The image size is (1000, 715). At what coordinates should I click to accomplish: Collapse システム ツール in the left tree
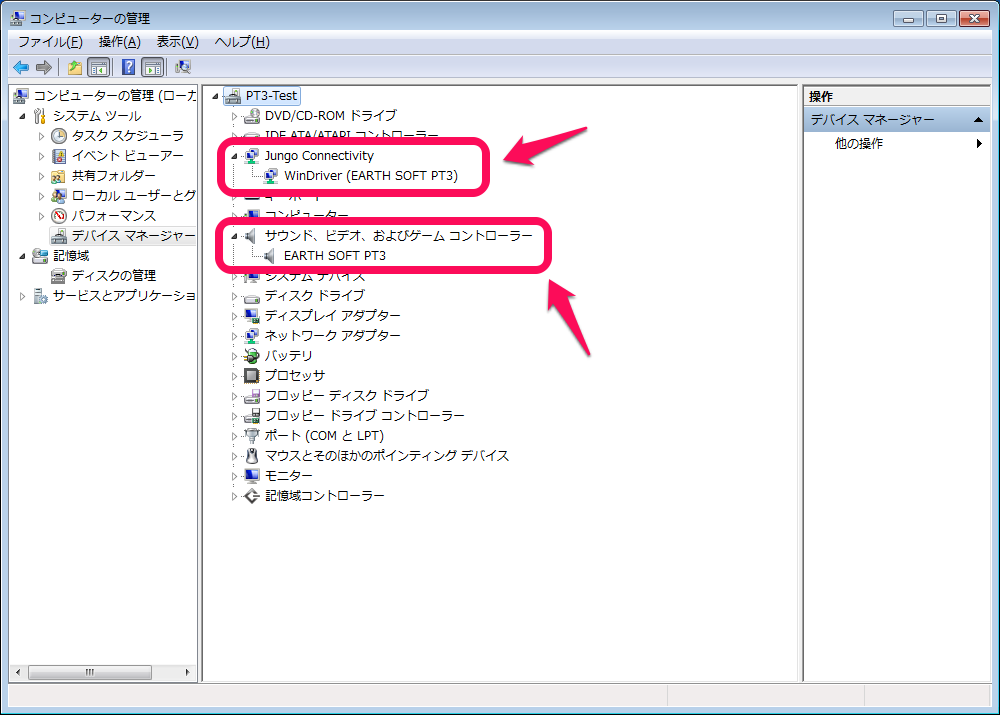point(22,116)
